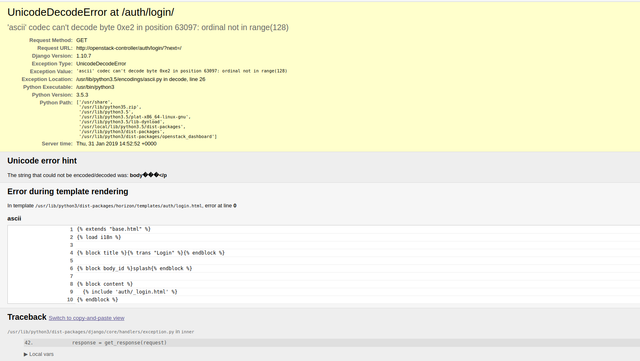Image resolution: width=640 pixels, height=361 pixels.
Task: Select the Traceback heading
Action: click(27, 317)
